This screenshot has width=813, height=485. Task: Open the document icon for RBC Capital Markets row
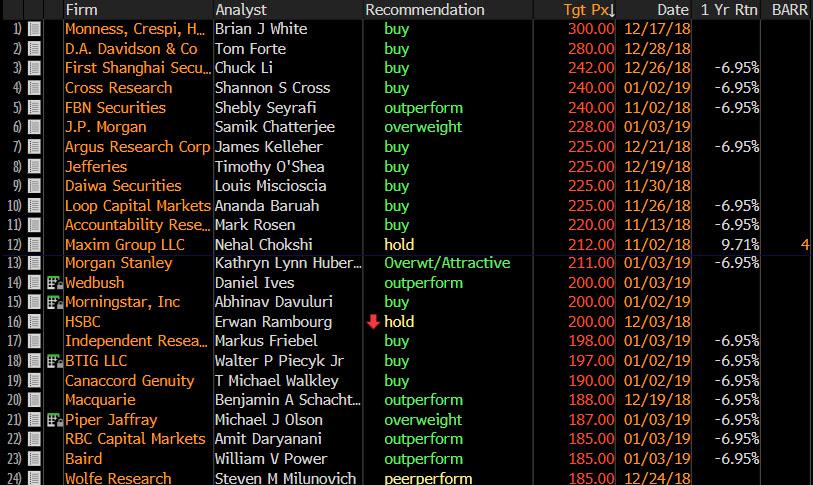[34, 439]
